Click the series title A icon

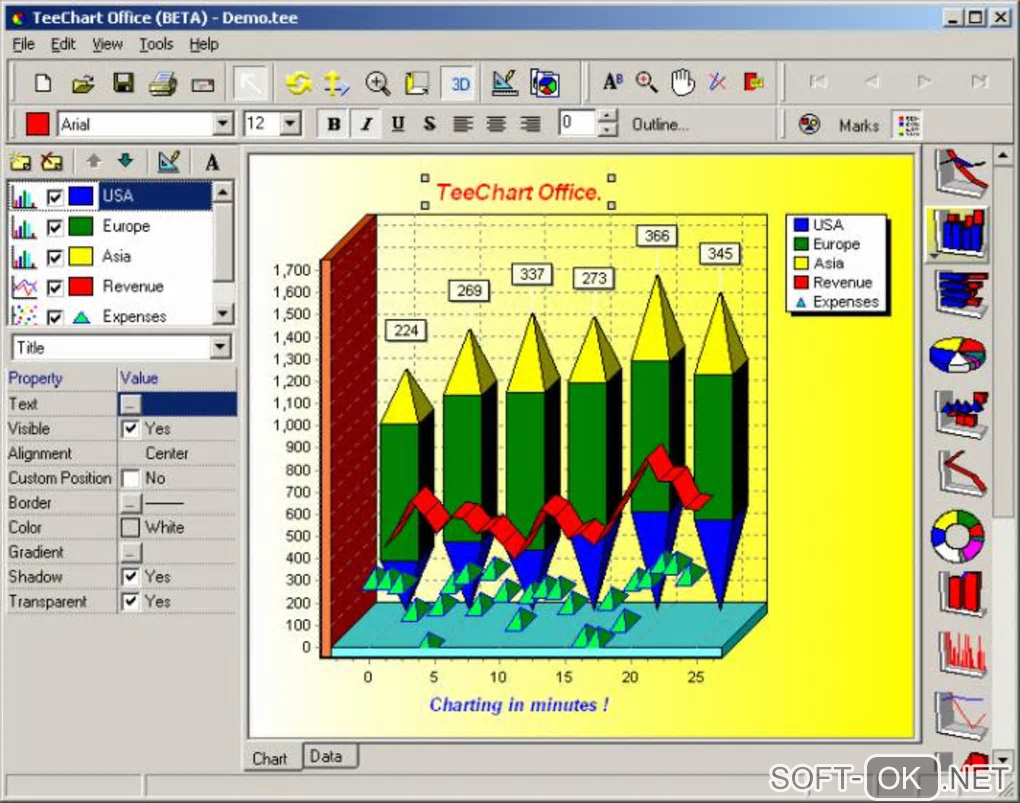(212, 162)
